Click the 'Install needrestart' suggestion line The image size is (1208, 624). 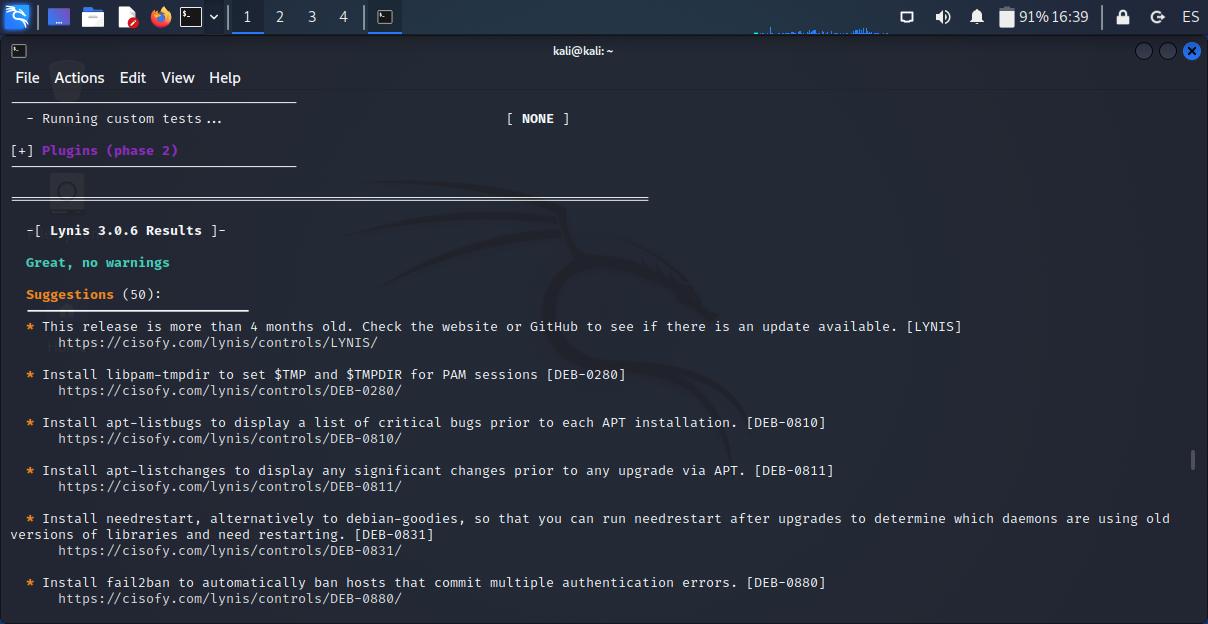pyautogui.click(x=590, y=527)
